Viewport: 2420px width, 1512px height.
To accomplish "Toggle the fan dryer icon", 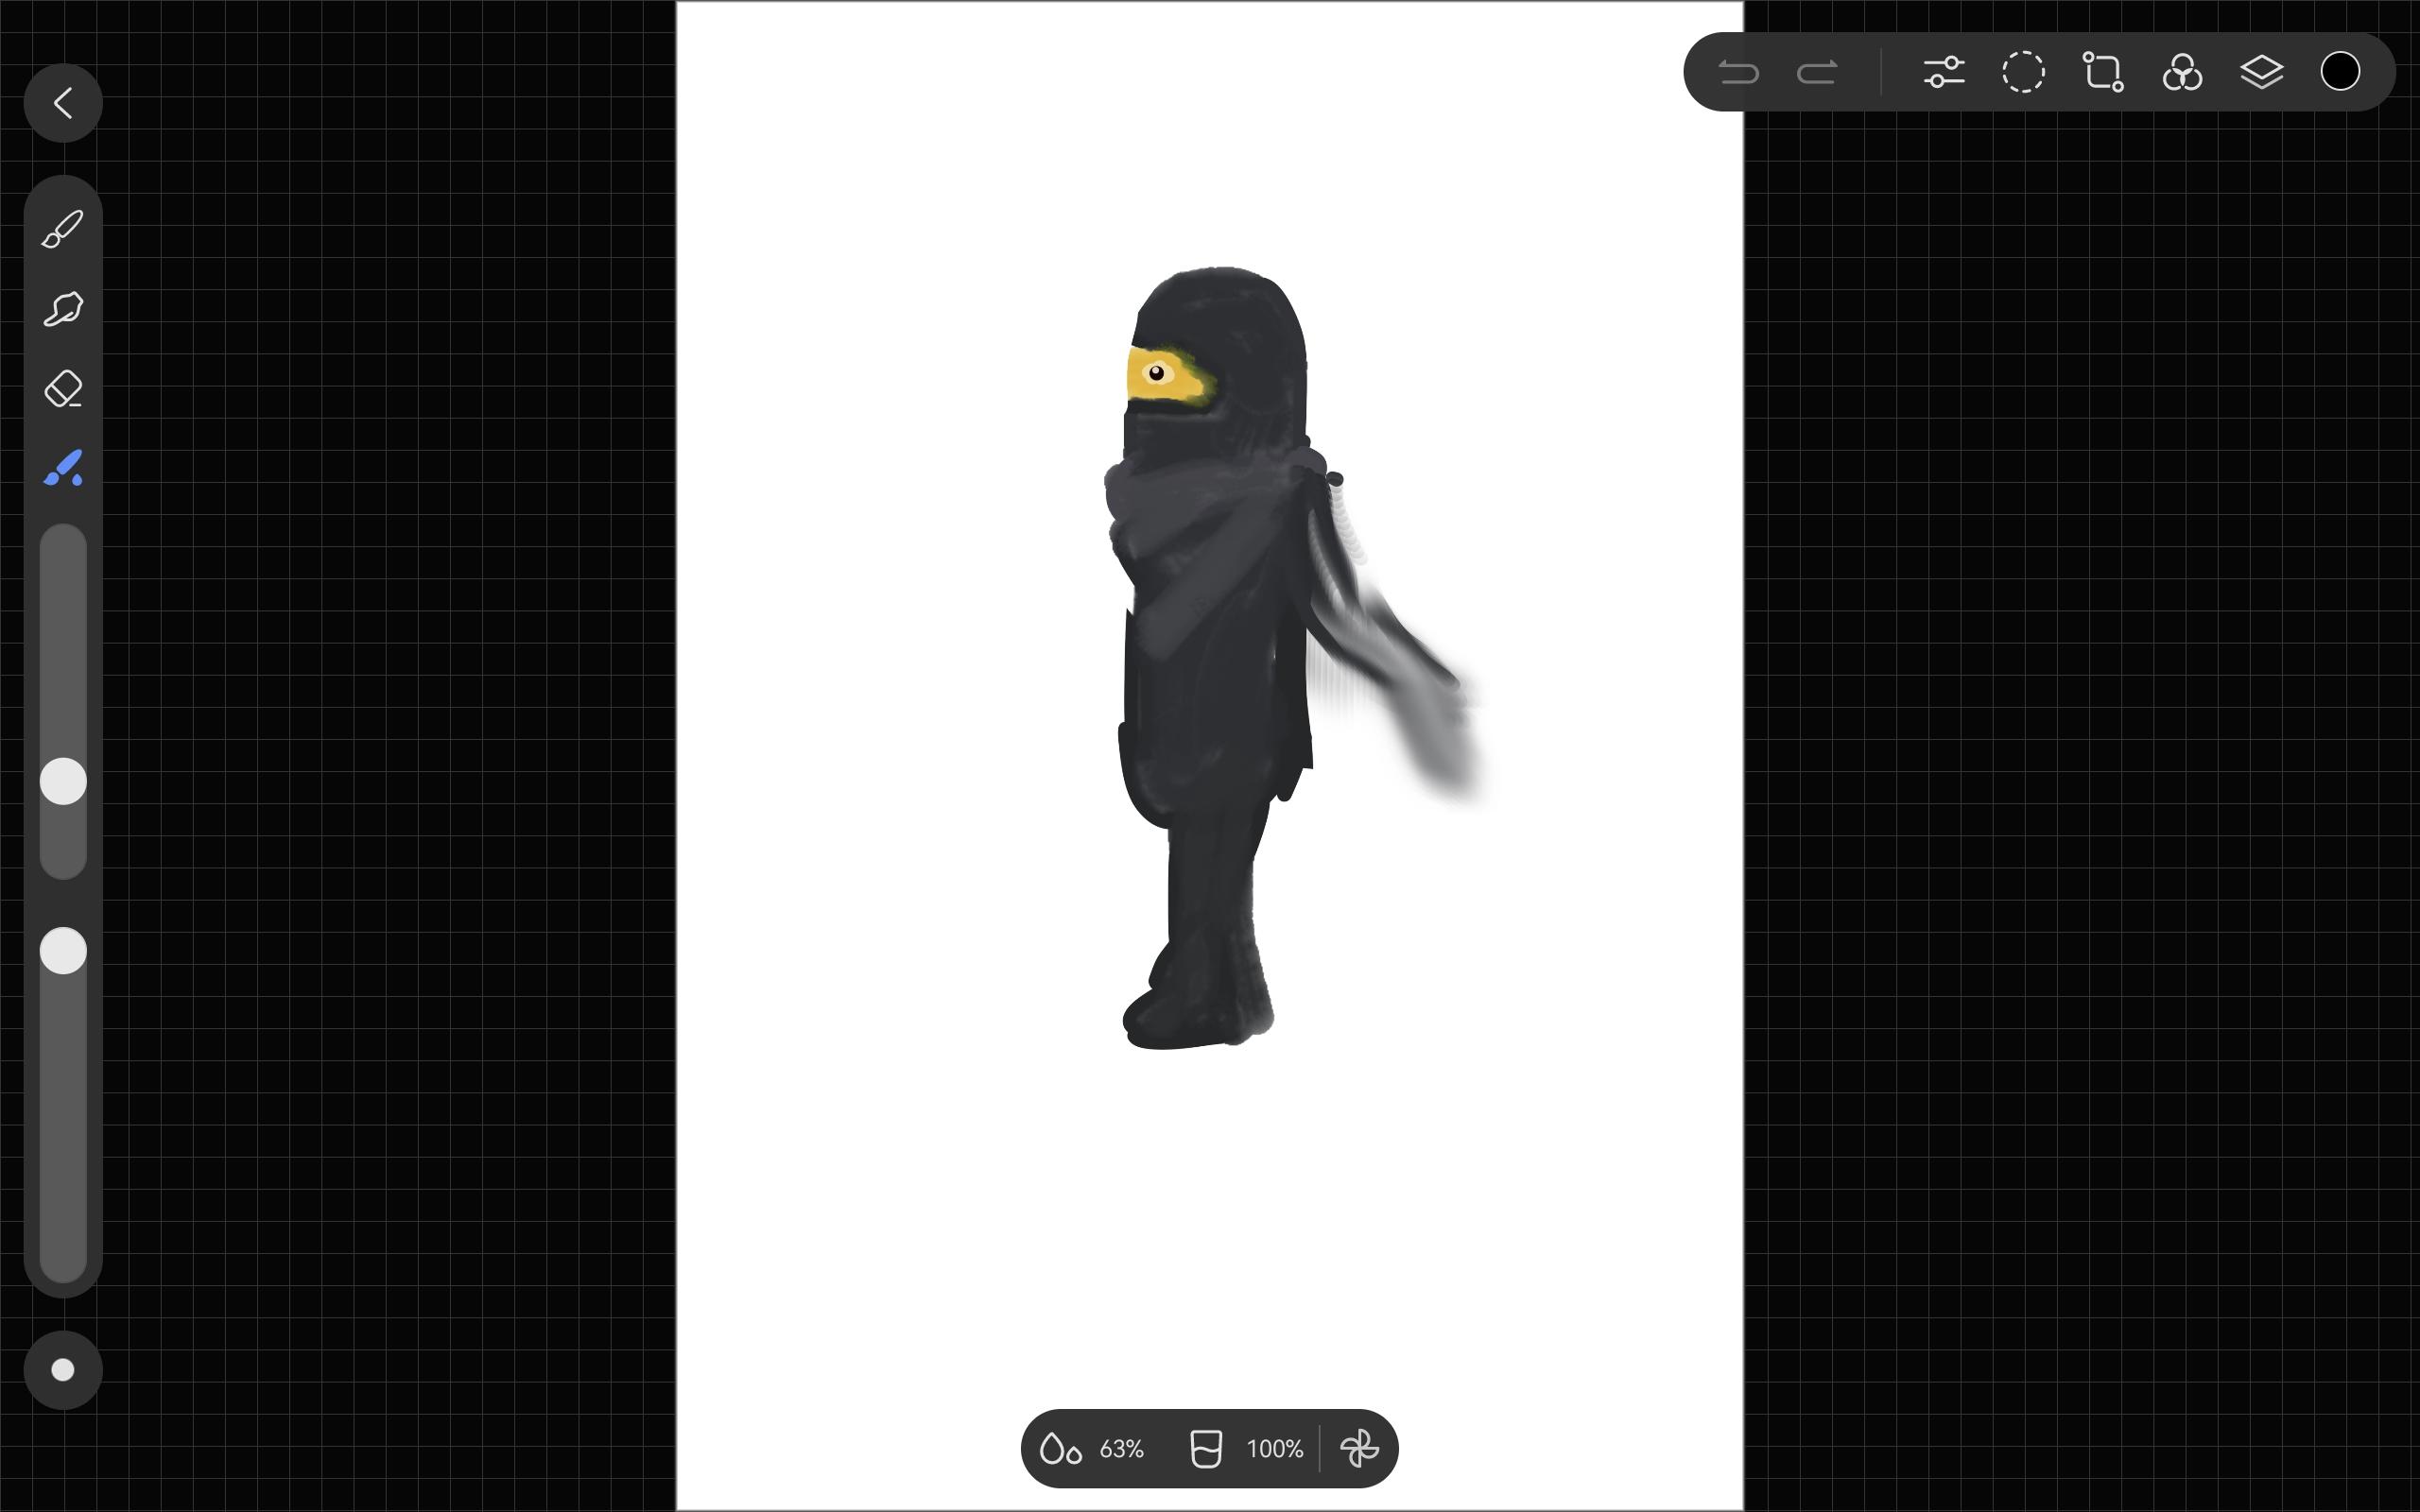I will (x=1359, y=1448).
